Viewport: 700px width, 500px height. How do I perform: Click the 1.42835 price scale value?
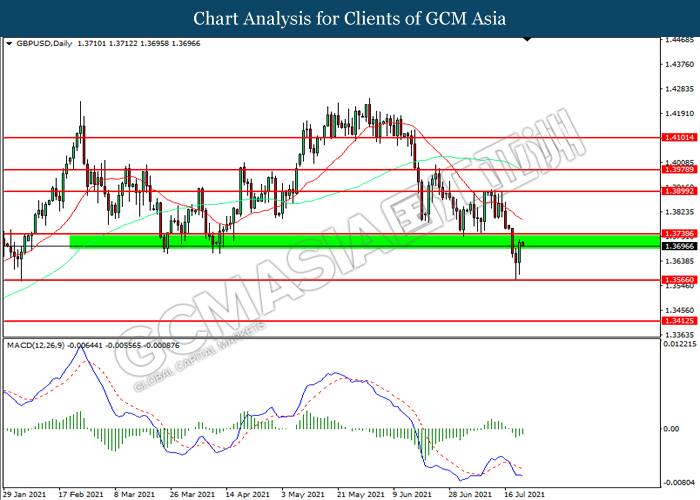click(679, 89)
